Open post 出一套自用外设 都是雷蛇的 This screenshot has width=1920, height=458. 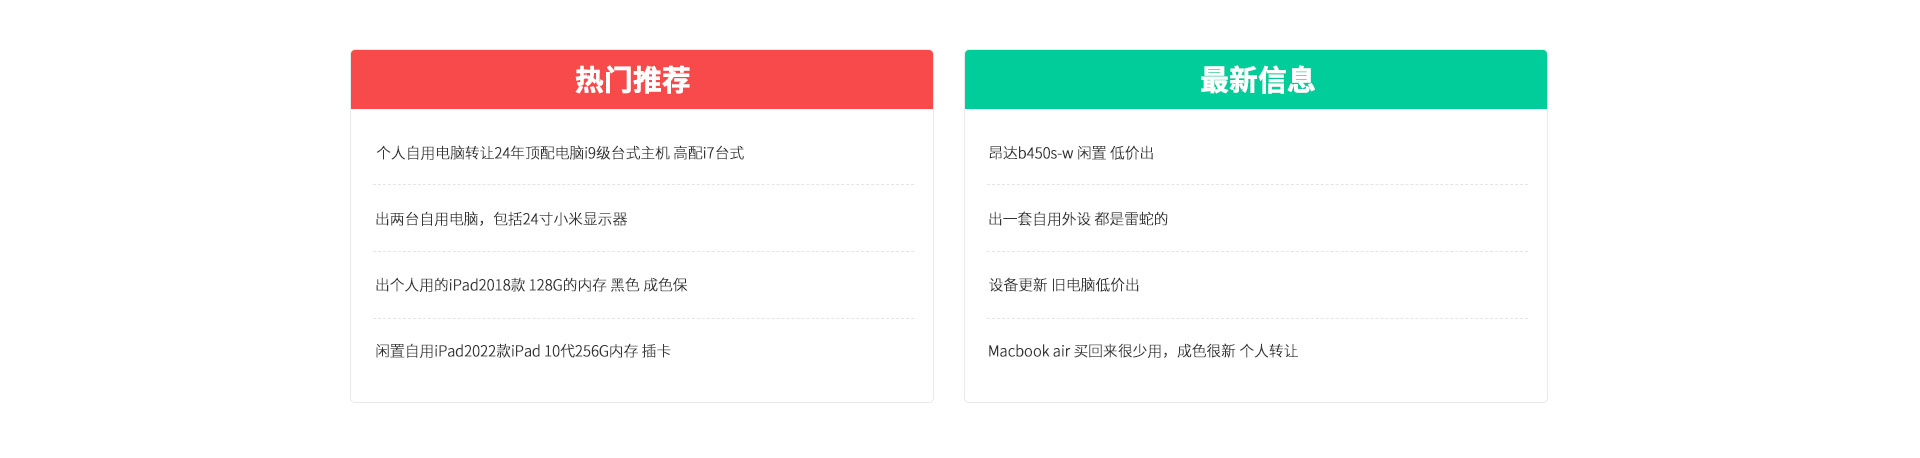pos(1078,219)
